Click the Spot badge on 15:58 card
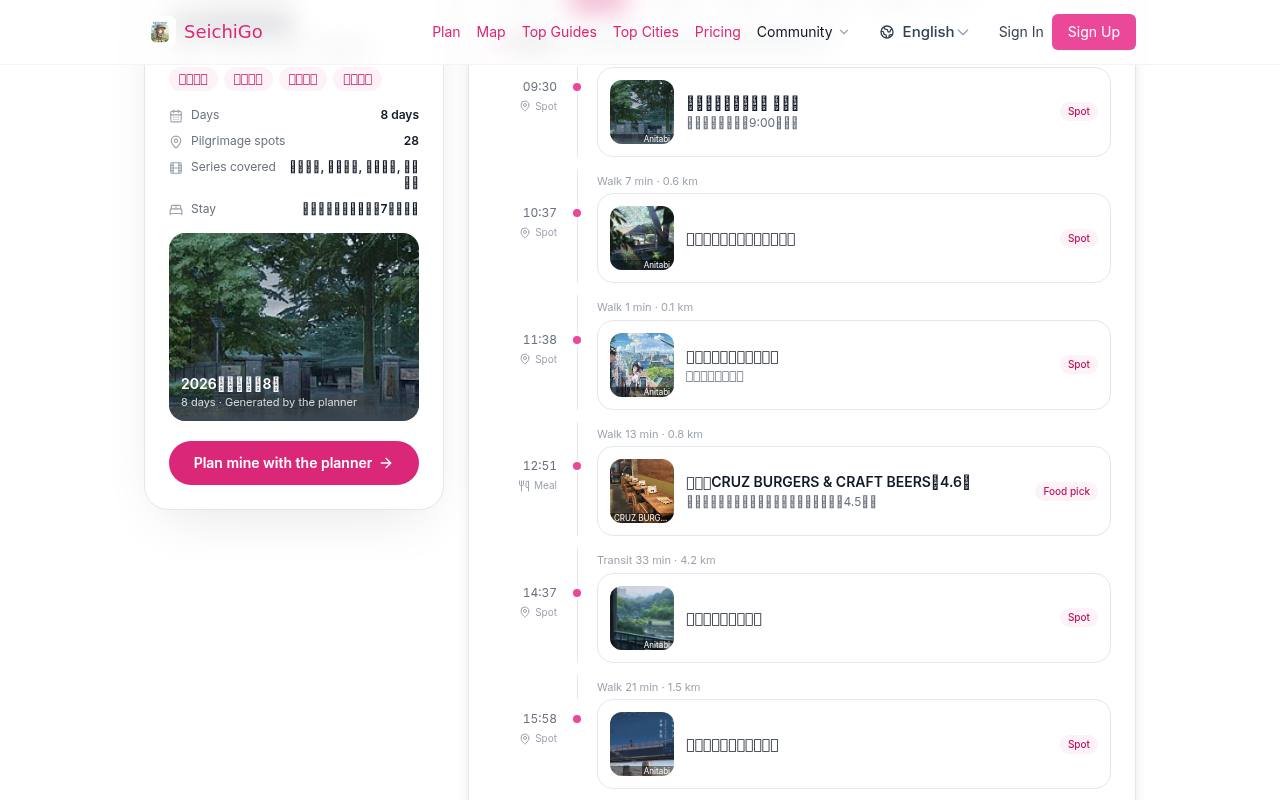The height and width of the screenshot is (800, 1280). coord(1078,744)
